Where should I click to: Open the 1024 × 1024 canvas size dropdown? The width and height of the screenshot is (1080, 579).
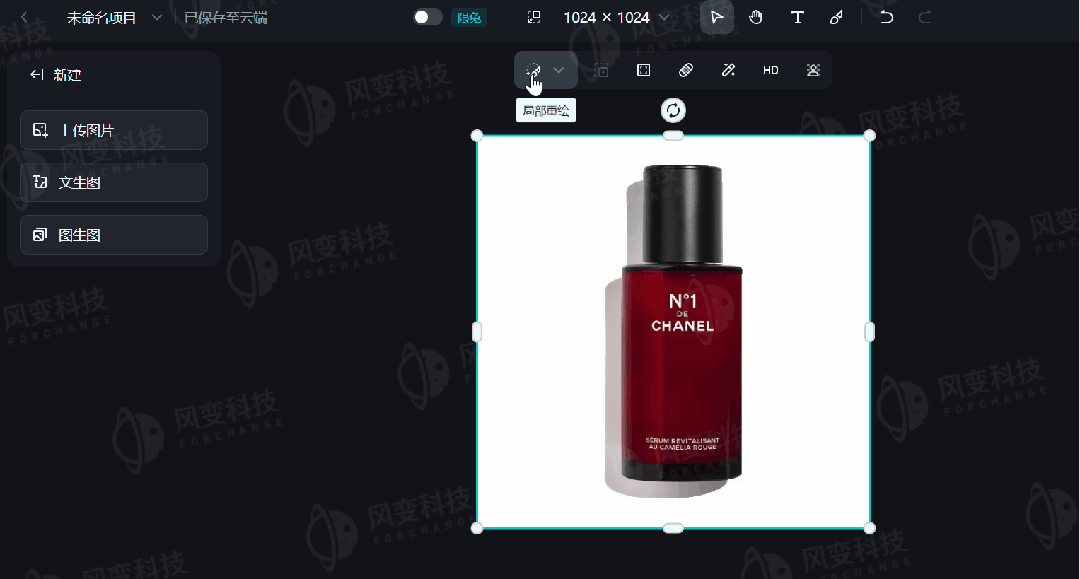click(x=616, y=17)
